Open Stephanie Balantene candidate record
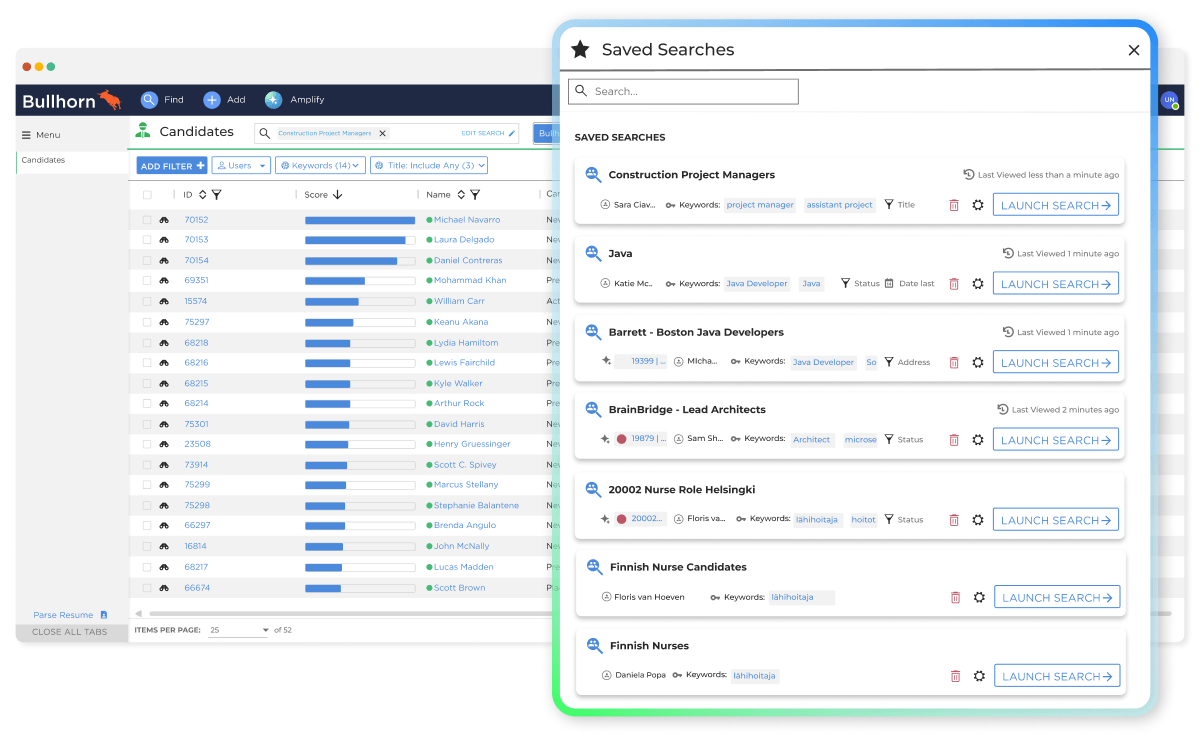 point(476,506)
